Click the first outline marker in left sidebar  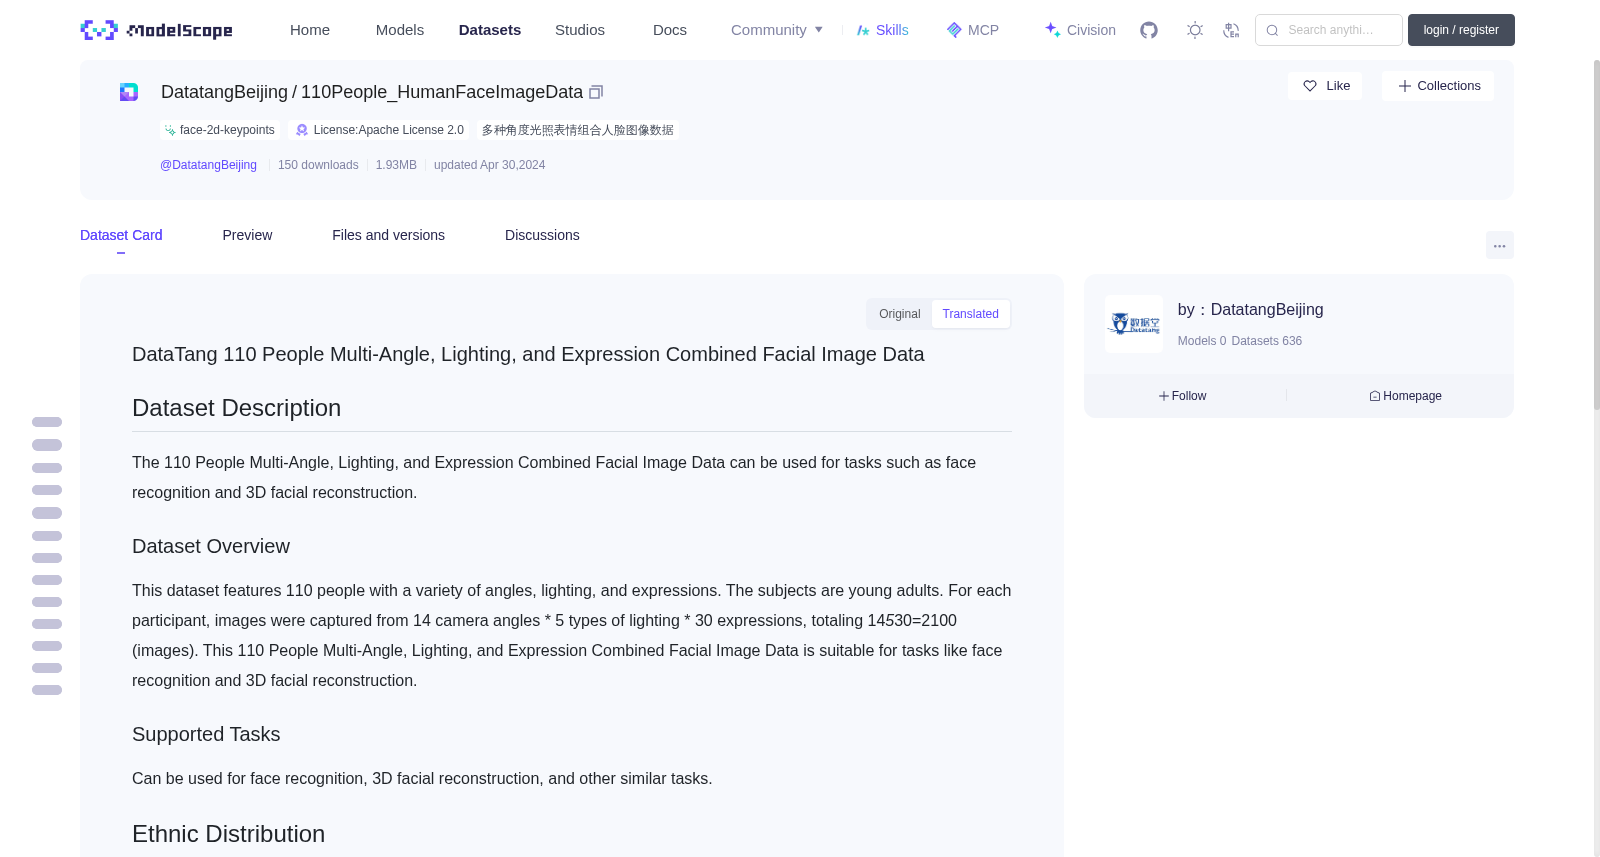pyautogui.click(x=47, y=422)
